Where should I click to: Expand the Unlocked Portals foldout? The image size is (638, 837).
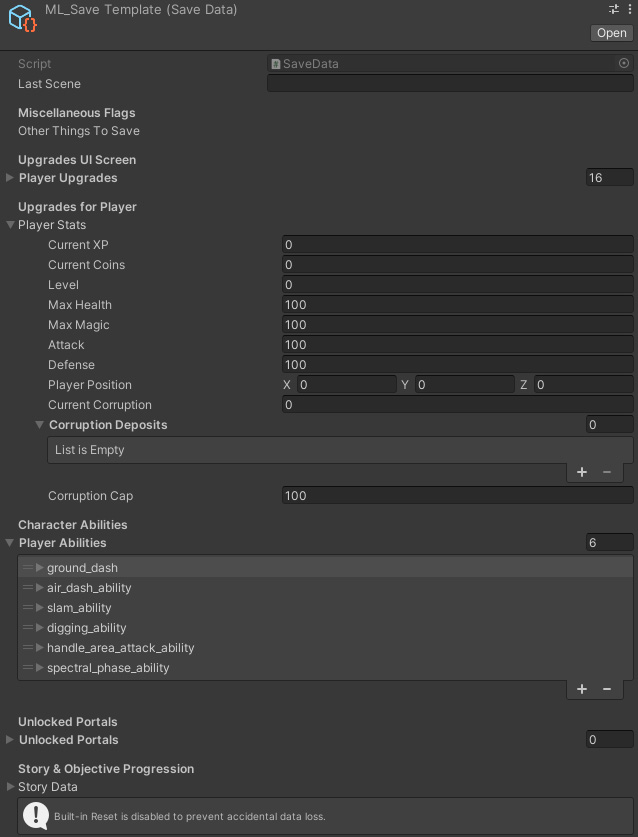(x=10, y=740)
